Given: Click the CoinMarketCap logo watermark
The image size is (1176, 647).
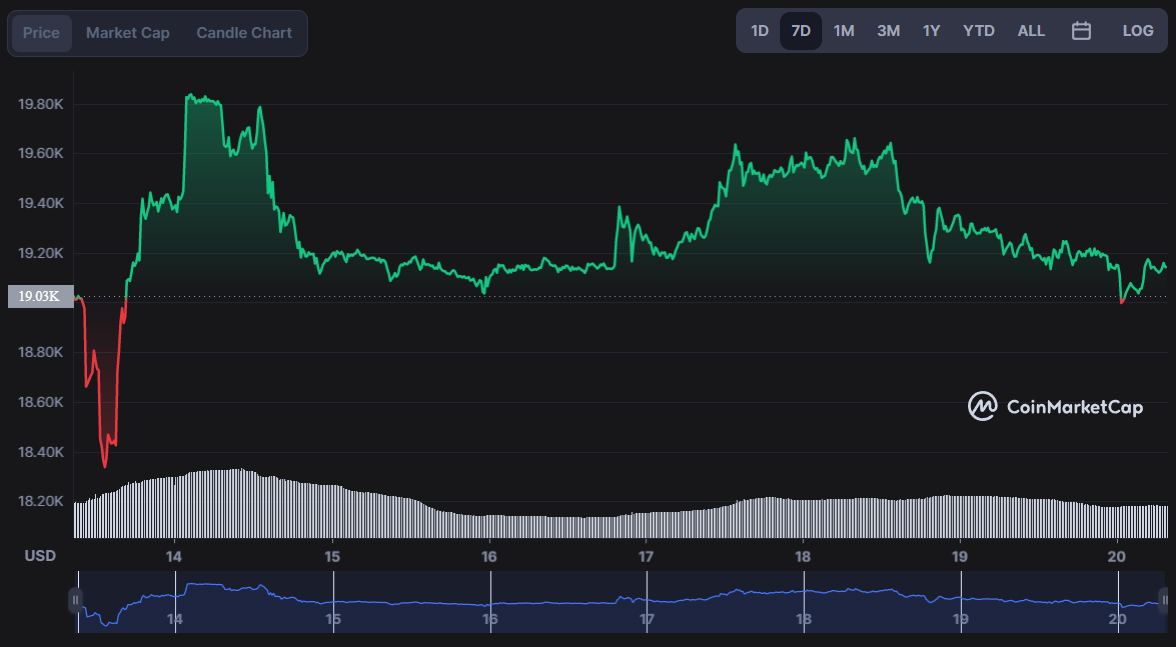Looking at the screenshot, I should 1055,406.
